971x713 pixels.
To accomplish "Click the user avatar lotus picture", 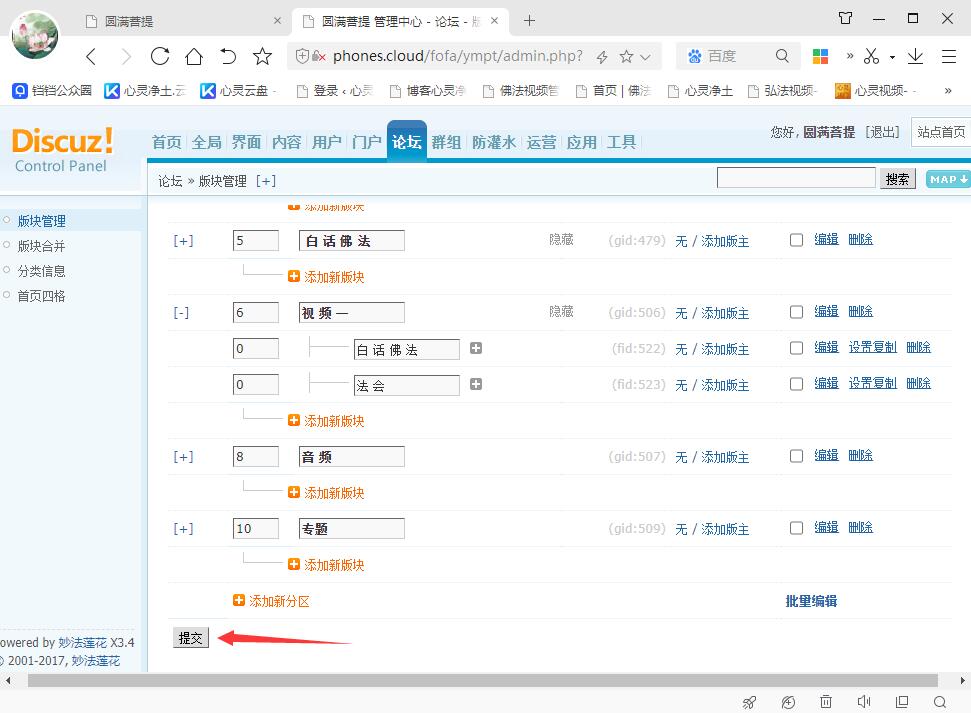I will [x=35, y=35].
